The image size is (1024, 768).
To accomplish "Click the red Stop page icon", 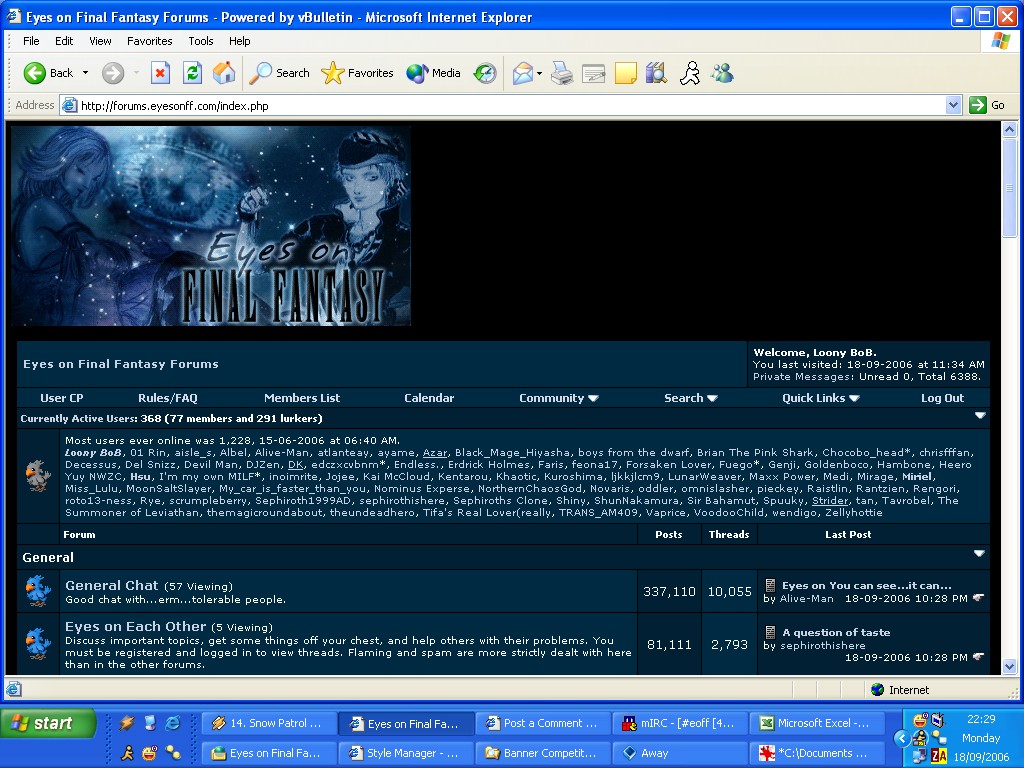I will (x=160, y=73).
